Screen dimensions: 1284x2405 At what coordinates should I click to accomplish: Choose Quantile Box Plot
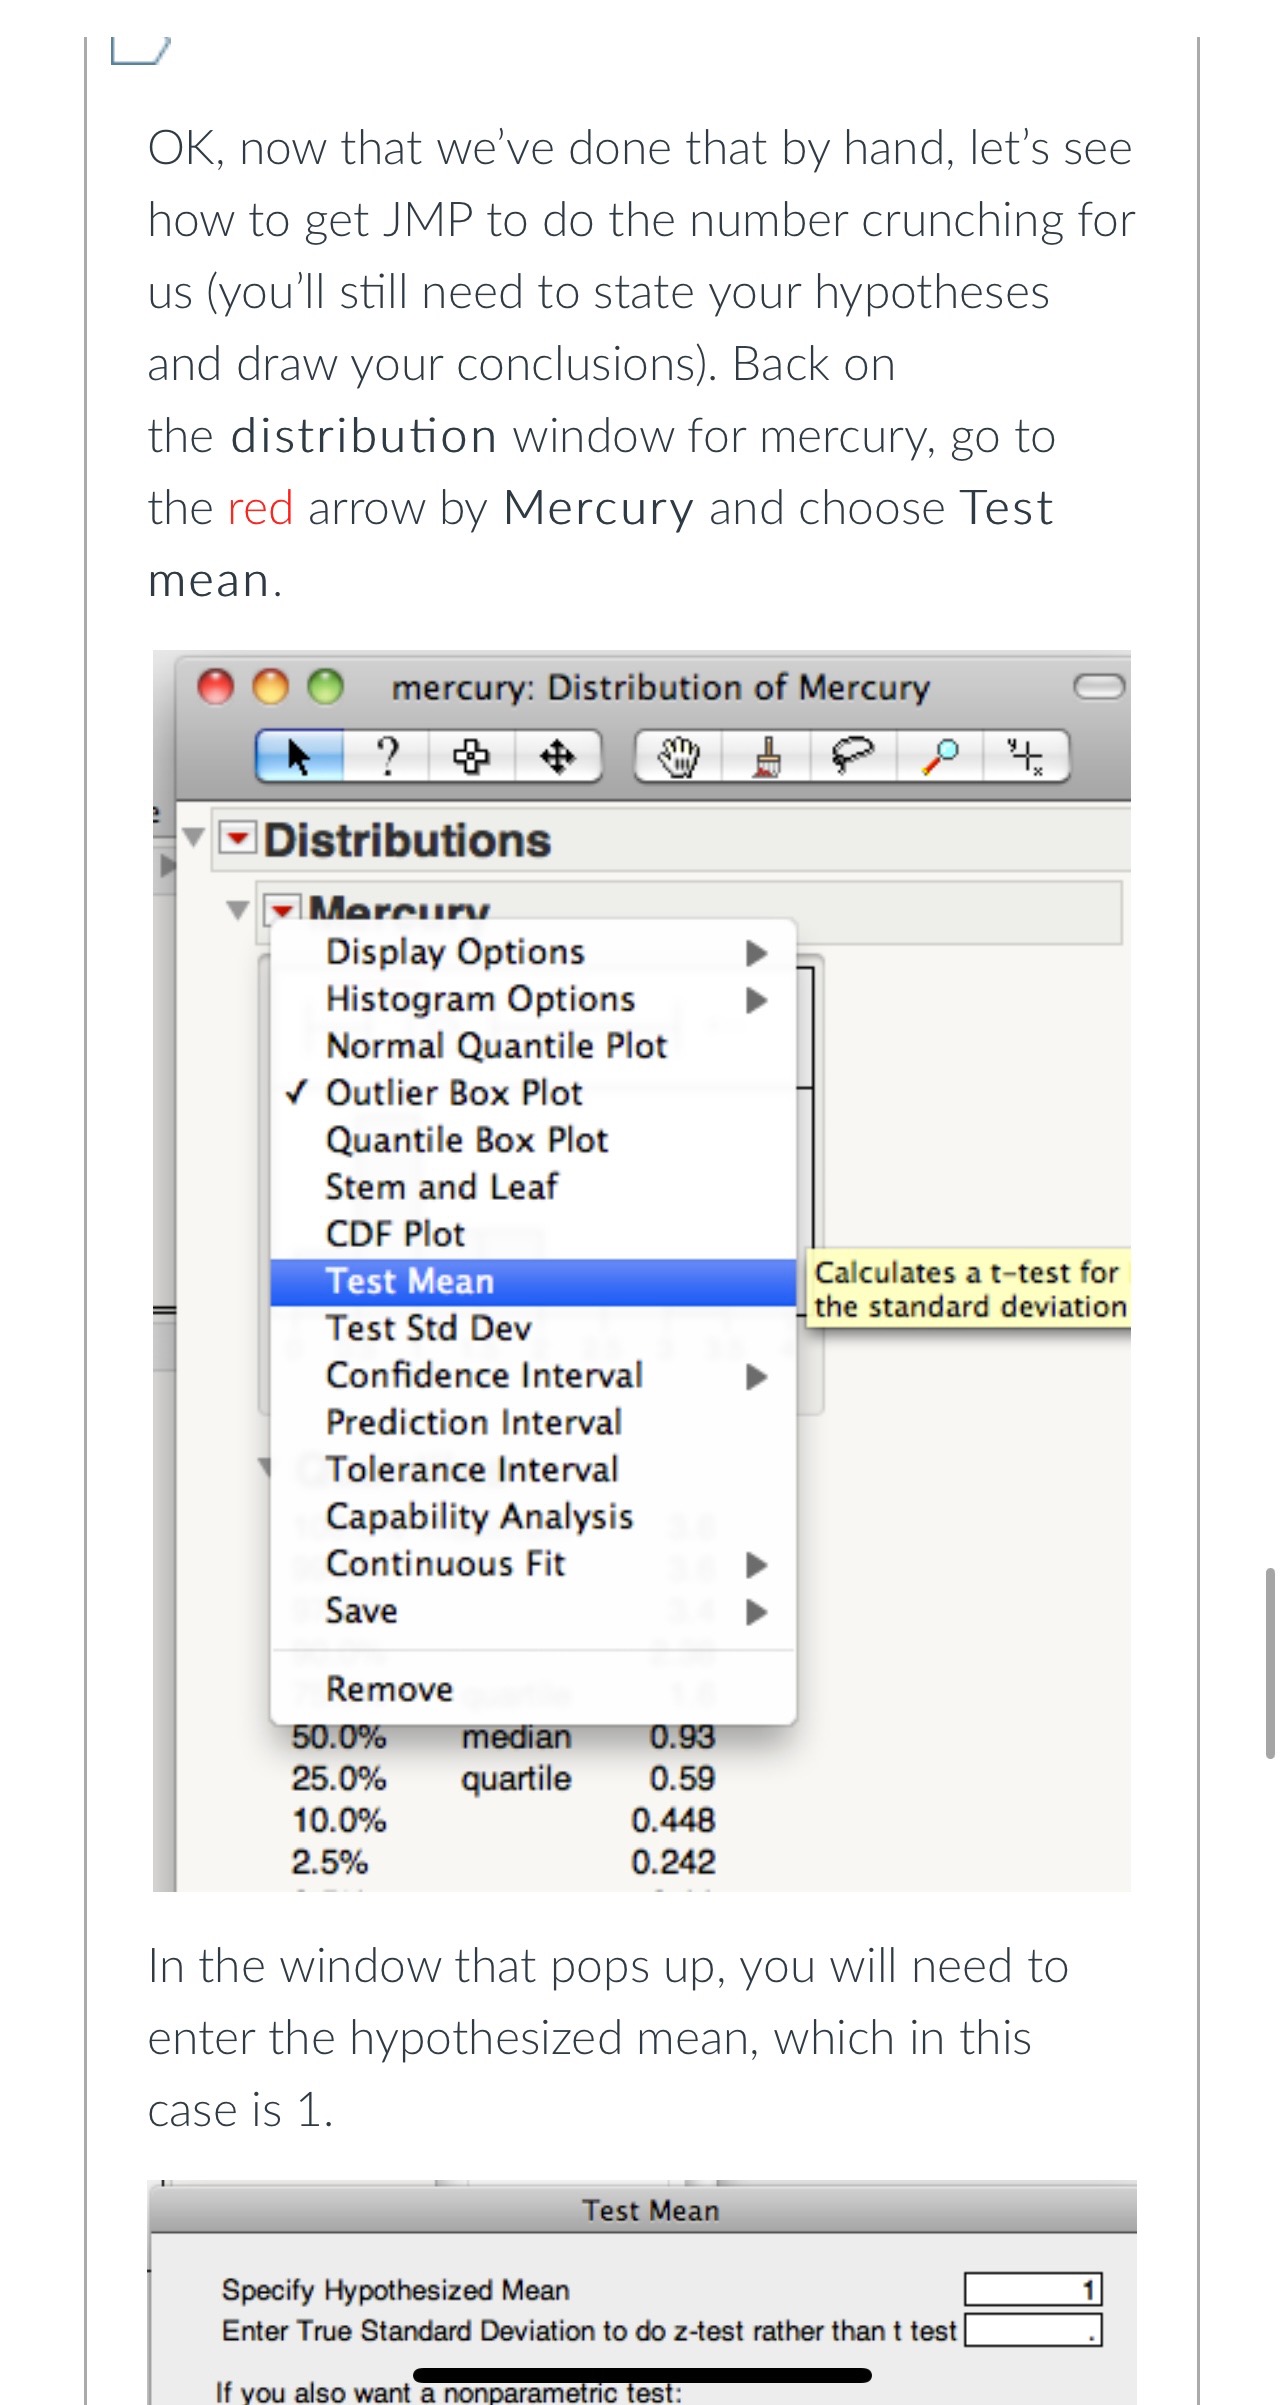(x=533, y=1140)
